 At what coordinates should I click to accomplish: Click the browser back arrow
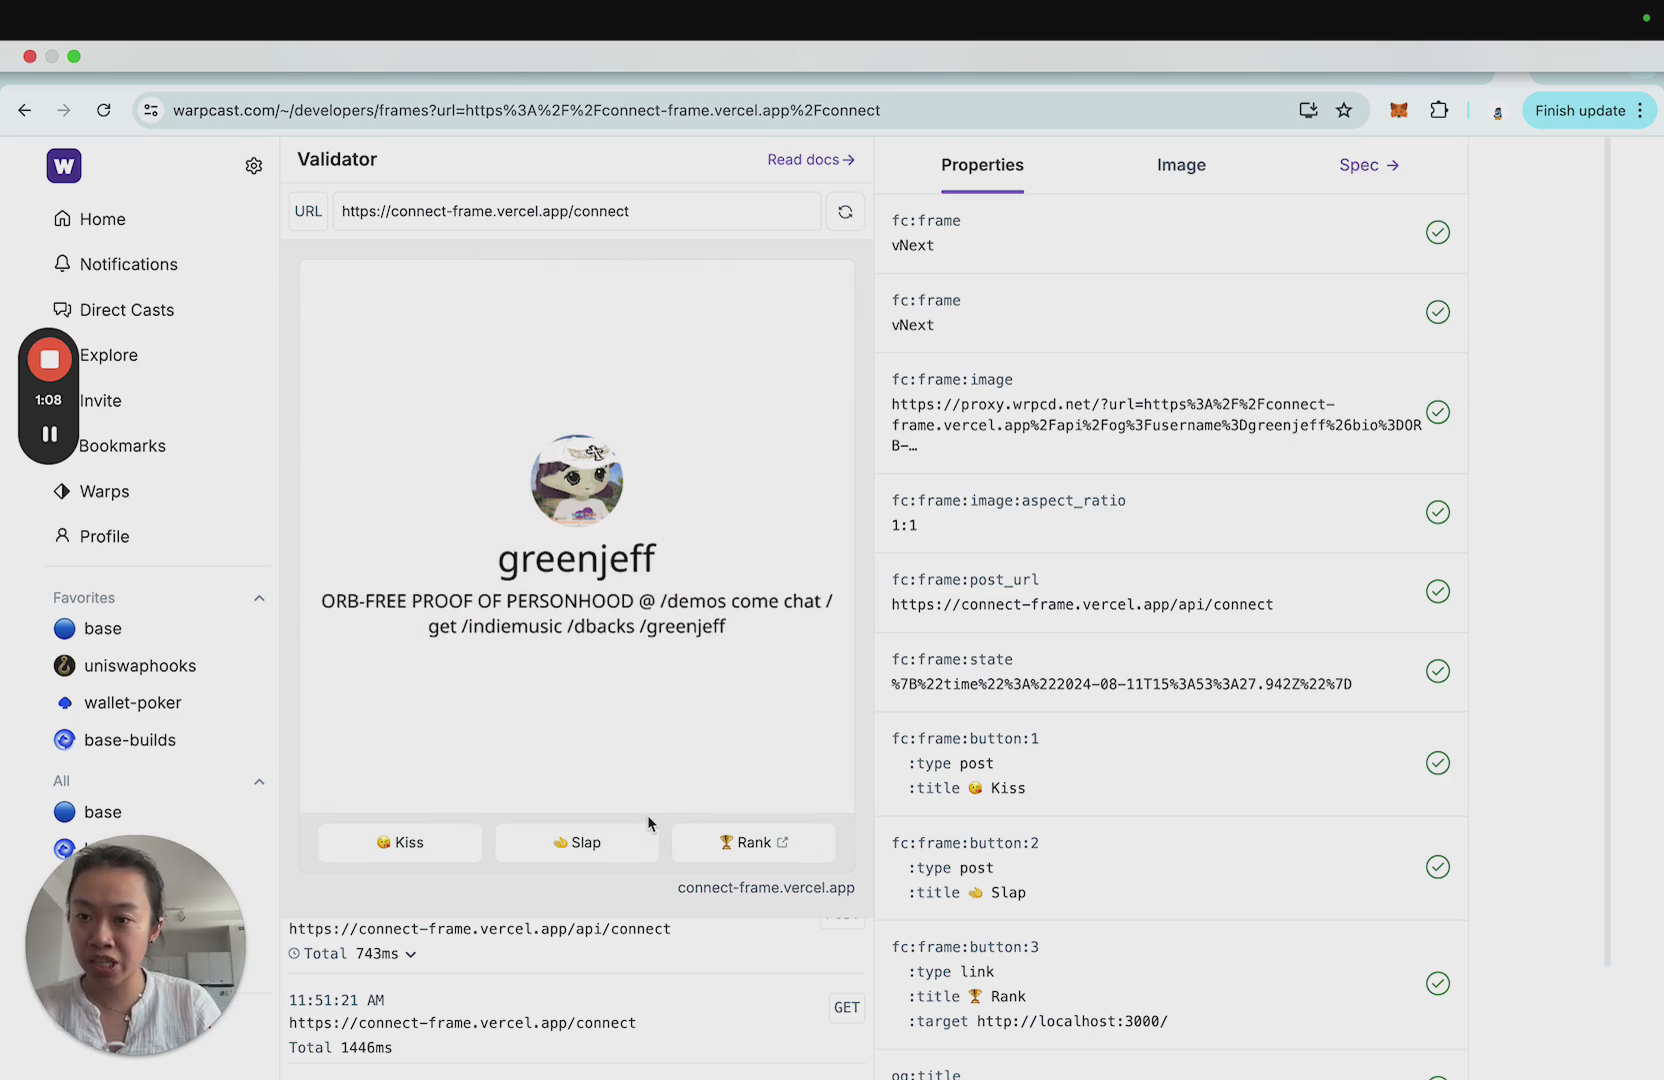click(x=25, y=110)
